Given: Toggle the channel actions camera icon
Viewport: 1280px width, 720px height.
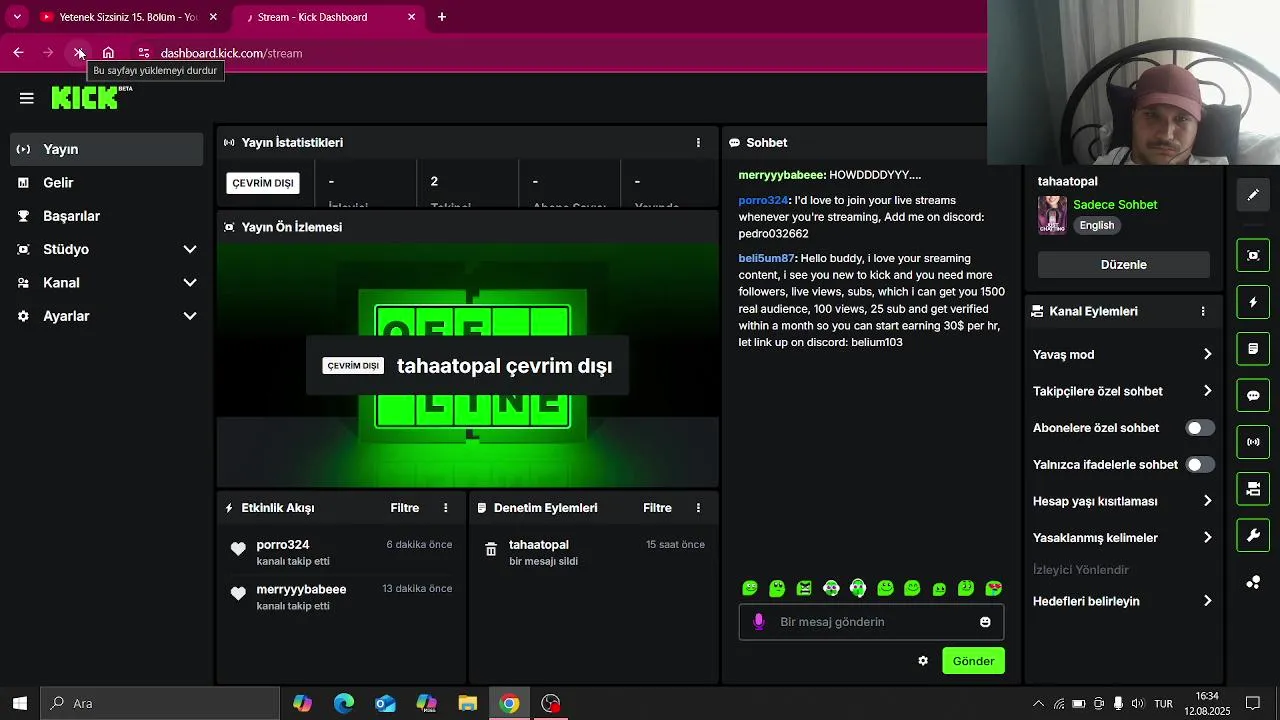Looking at the screenshot, I should 1253,489.
